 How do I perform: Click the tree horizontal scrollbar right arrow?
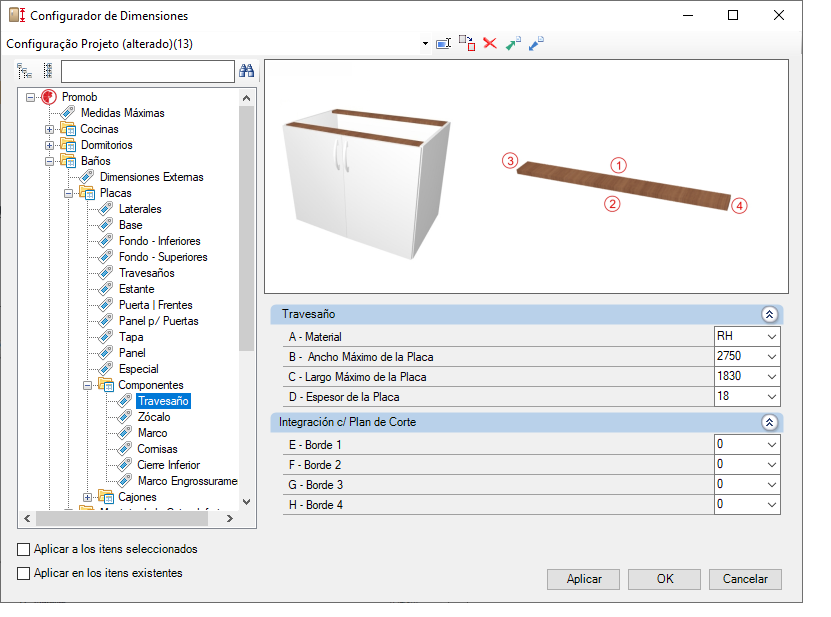229,518
